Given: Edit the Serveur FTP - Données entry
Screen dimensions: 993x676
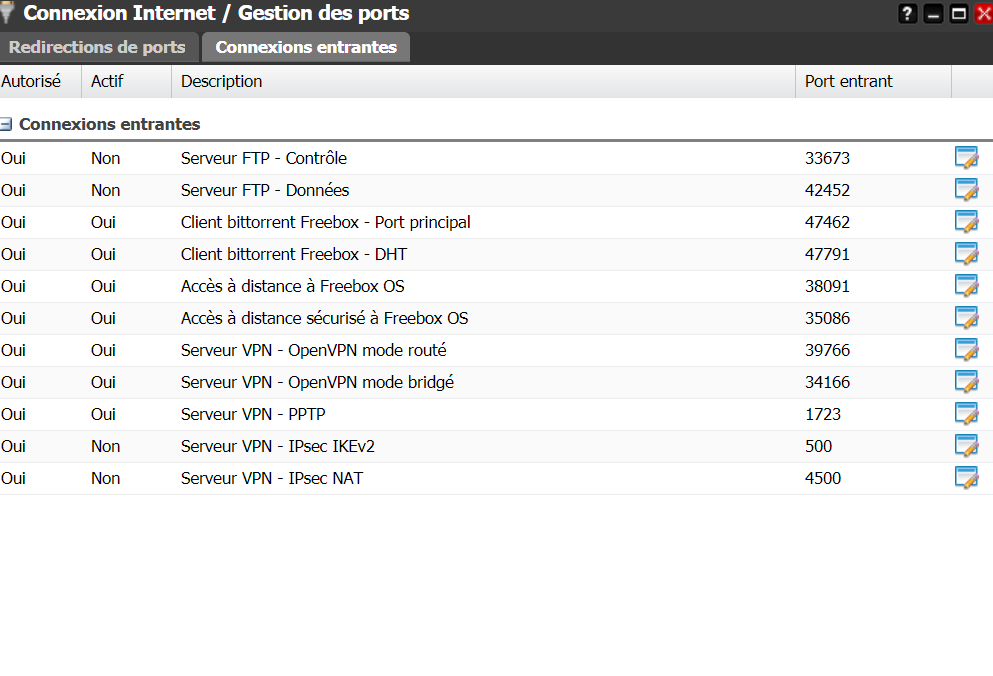Looking at the screenshot, I should (x=966, y=190).
